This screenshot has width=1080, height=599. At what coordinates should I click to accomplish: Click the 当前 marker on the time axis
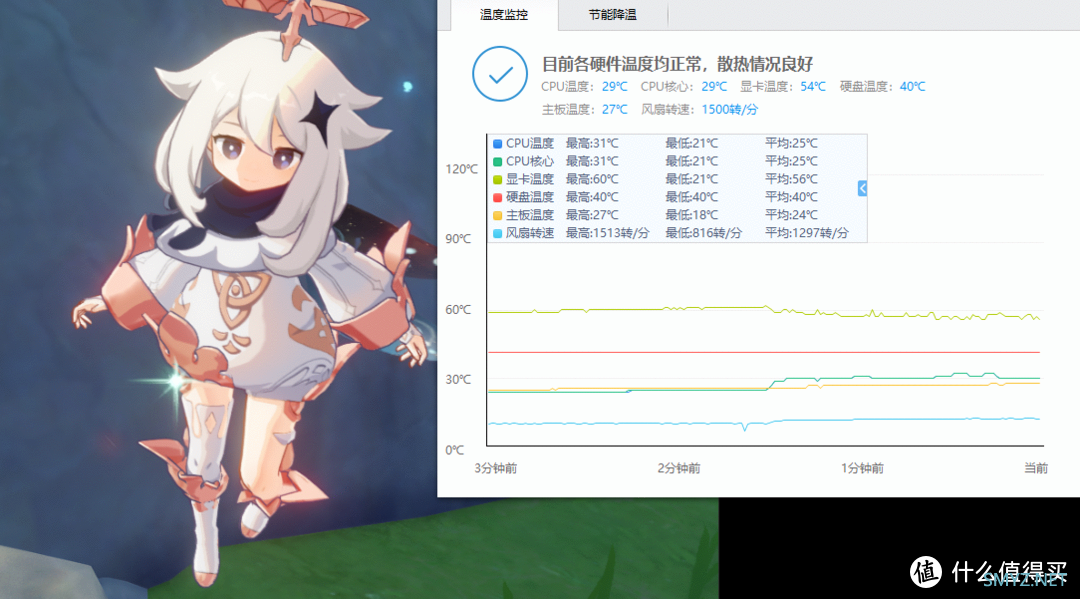point(1035,468)
